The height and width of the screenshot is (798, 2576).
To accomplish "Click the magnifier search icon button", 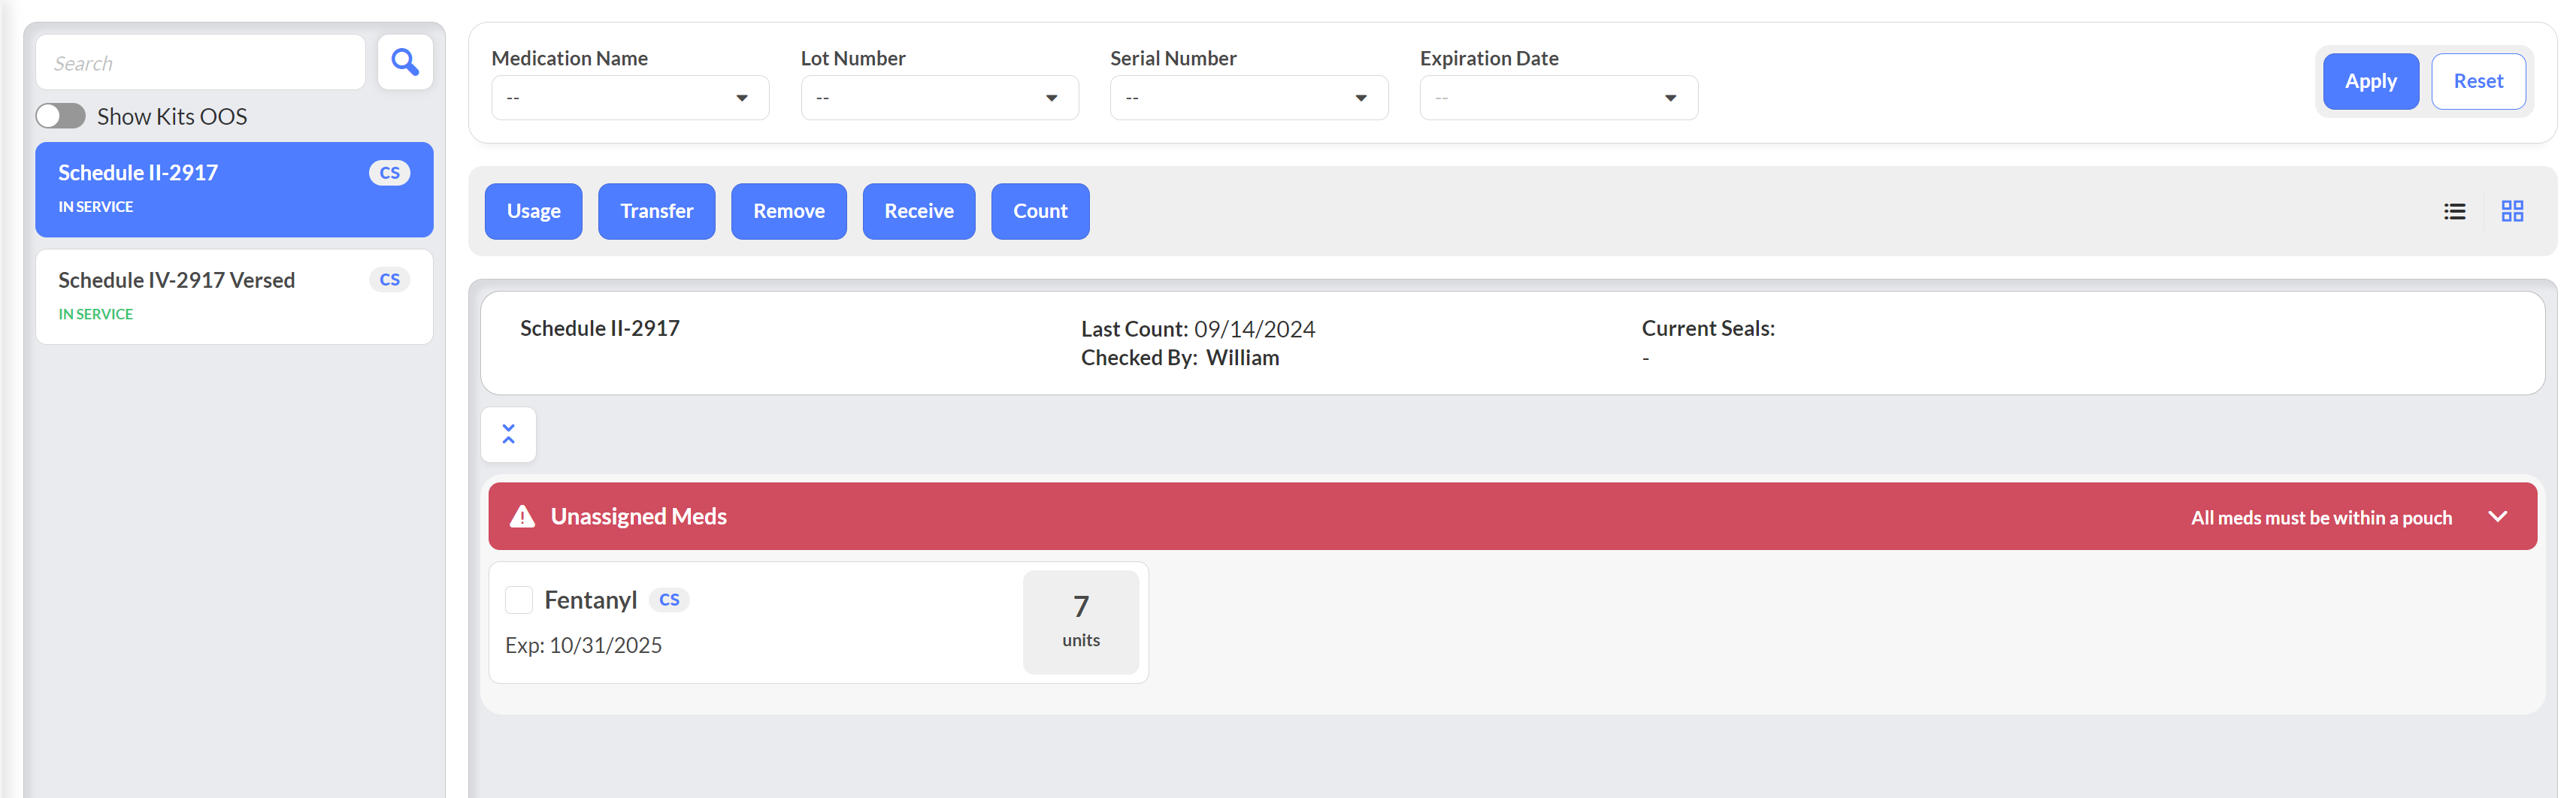I will point(405,62).
